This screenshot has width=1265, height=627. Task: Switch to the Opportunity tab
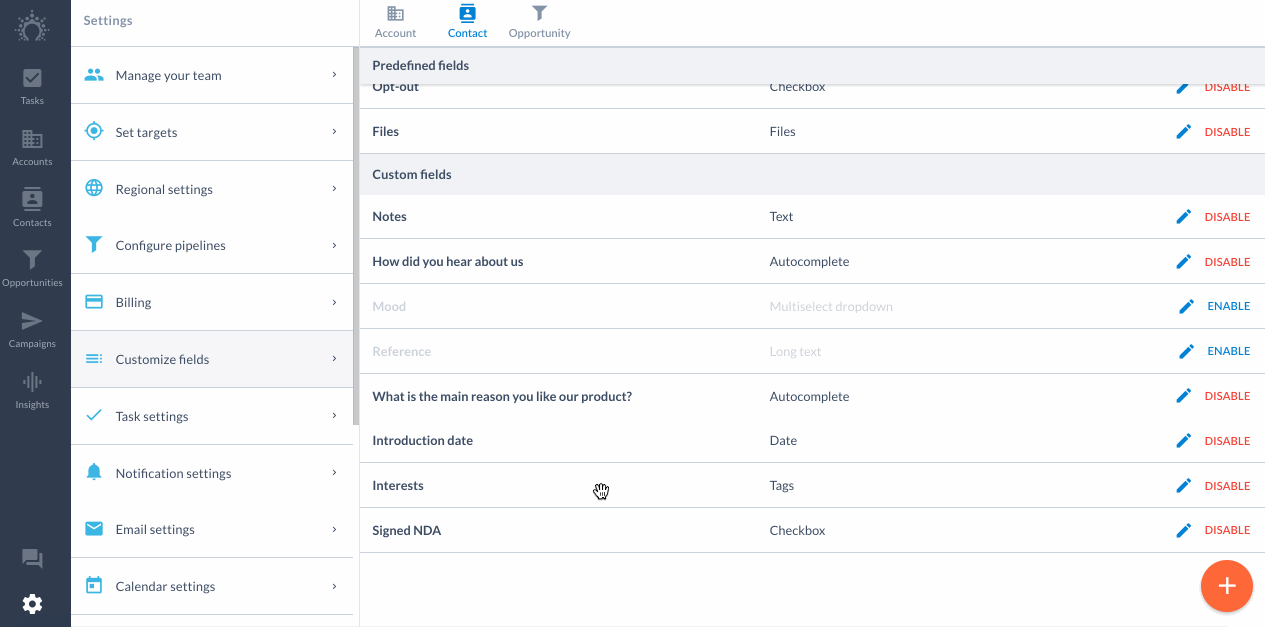[x=539, y=22]
